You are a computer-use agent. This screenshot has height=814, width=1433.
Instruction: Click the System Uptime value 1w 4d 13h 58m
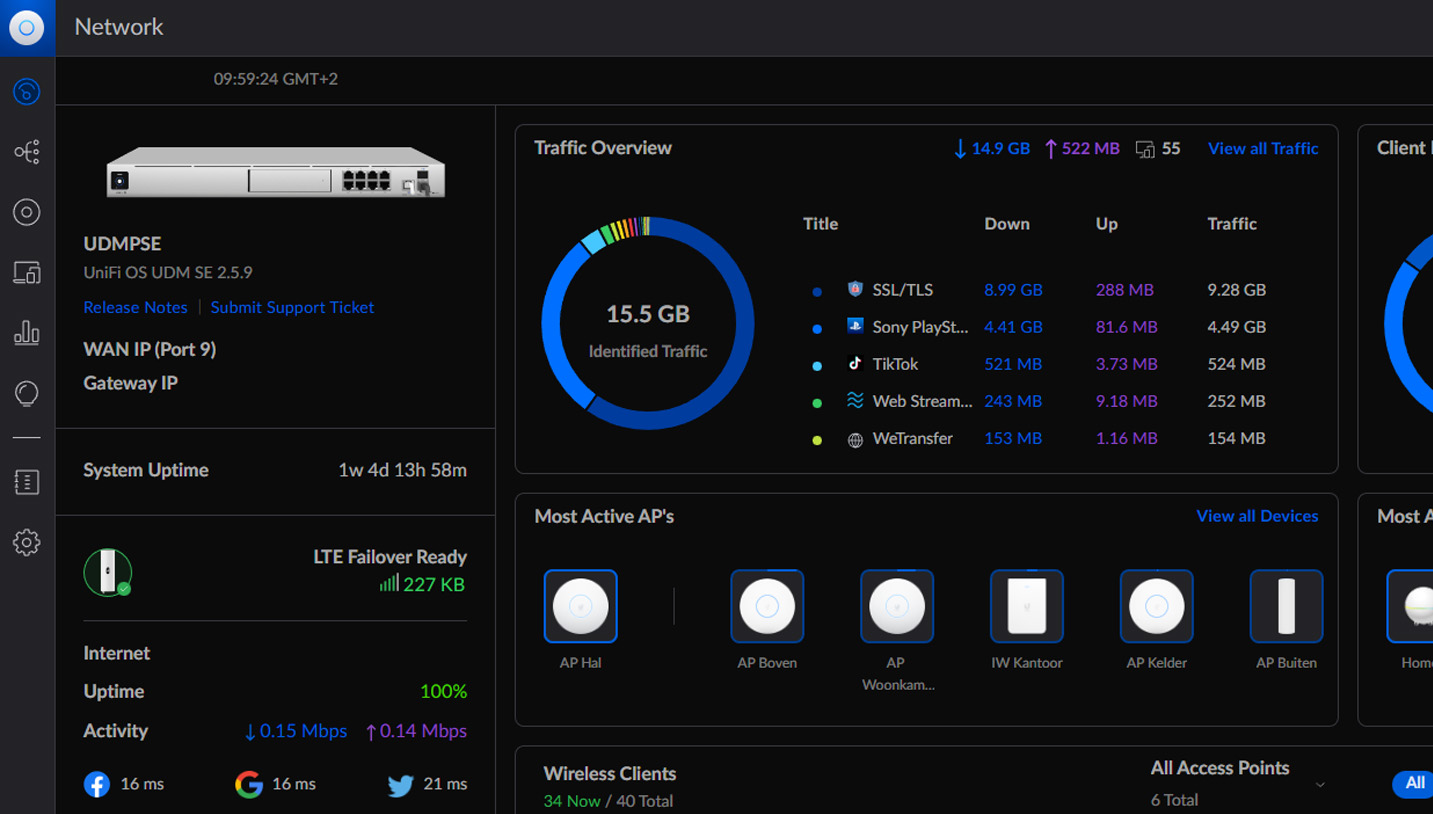[x=402, y=470]
